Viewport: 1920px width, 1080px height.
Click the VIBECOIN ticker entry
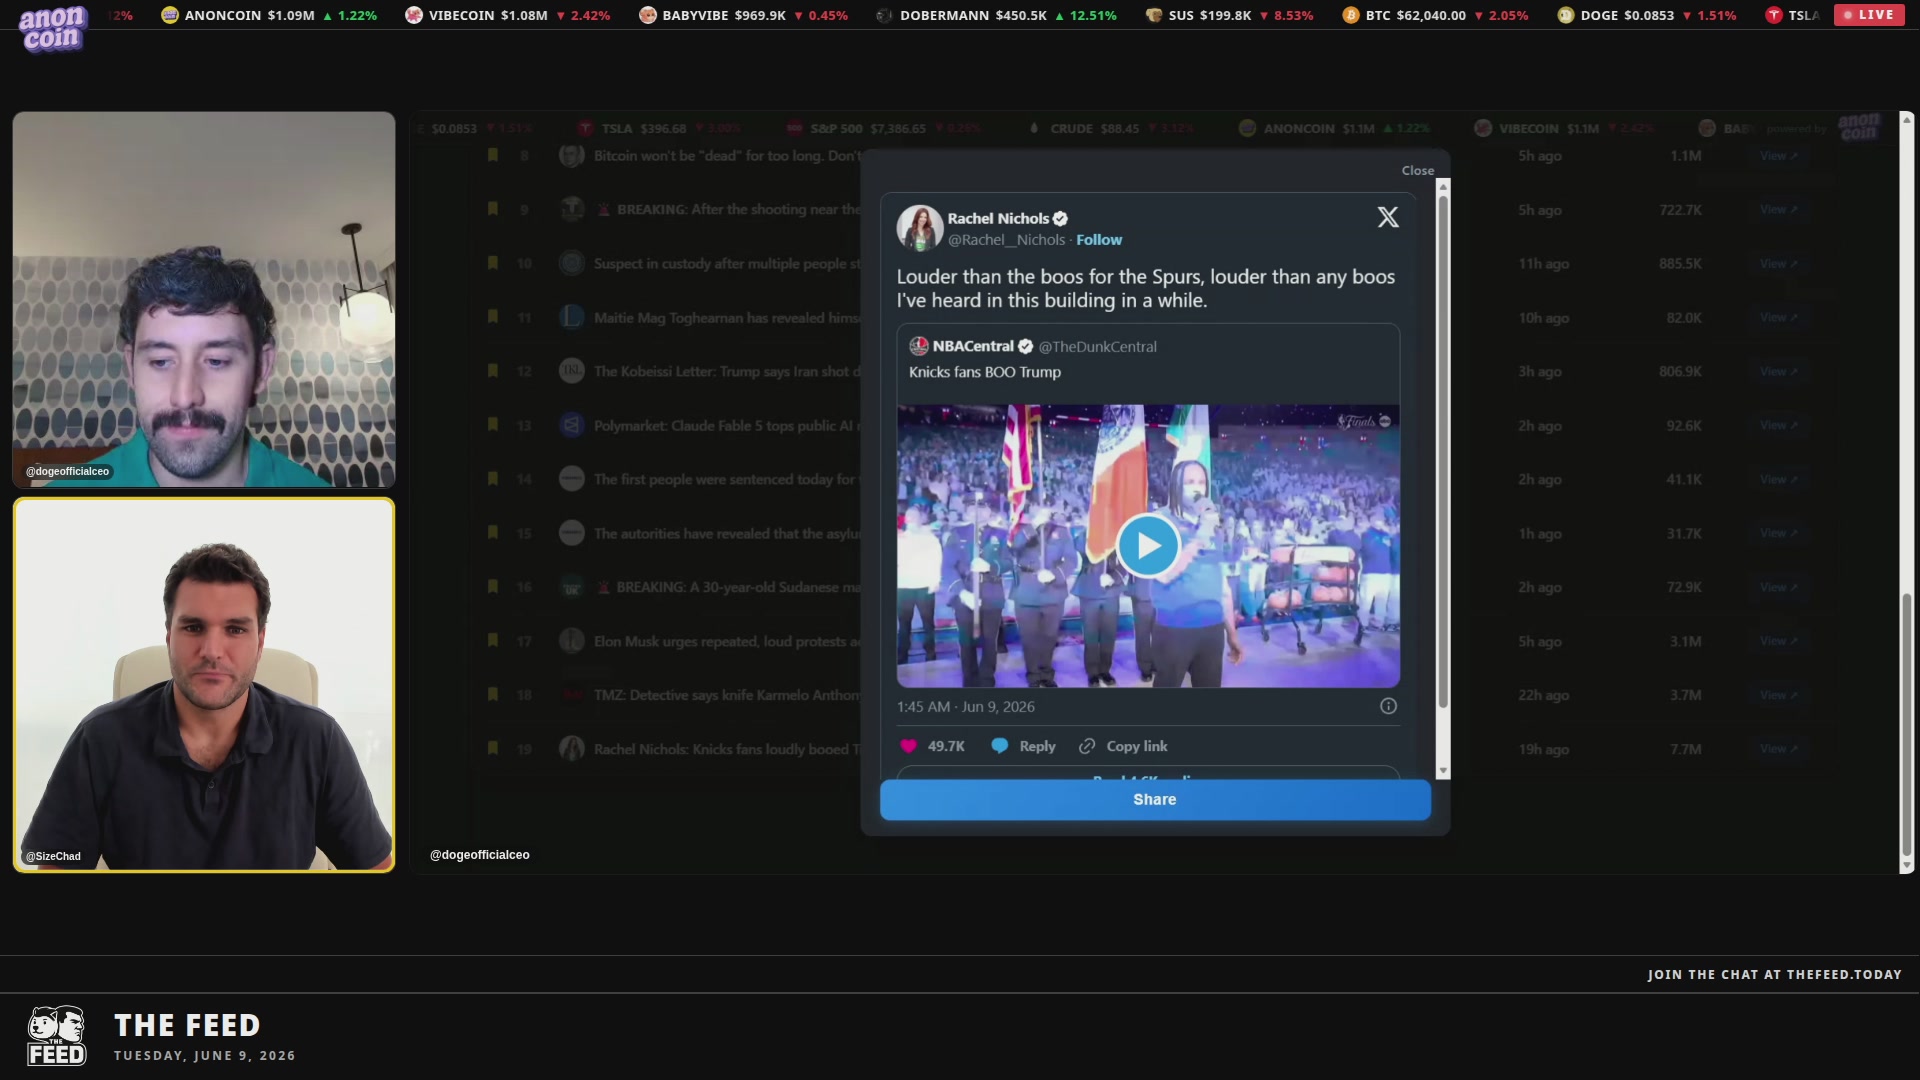coord(507,15)
